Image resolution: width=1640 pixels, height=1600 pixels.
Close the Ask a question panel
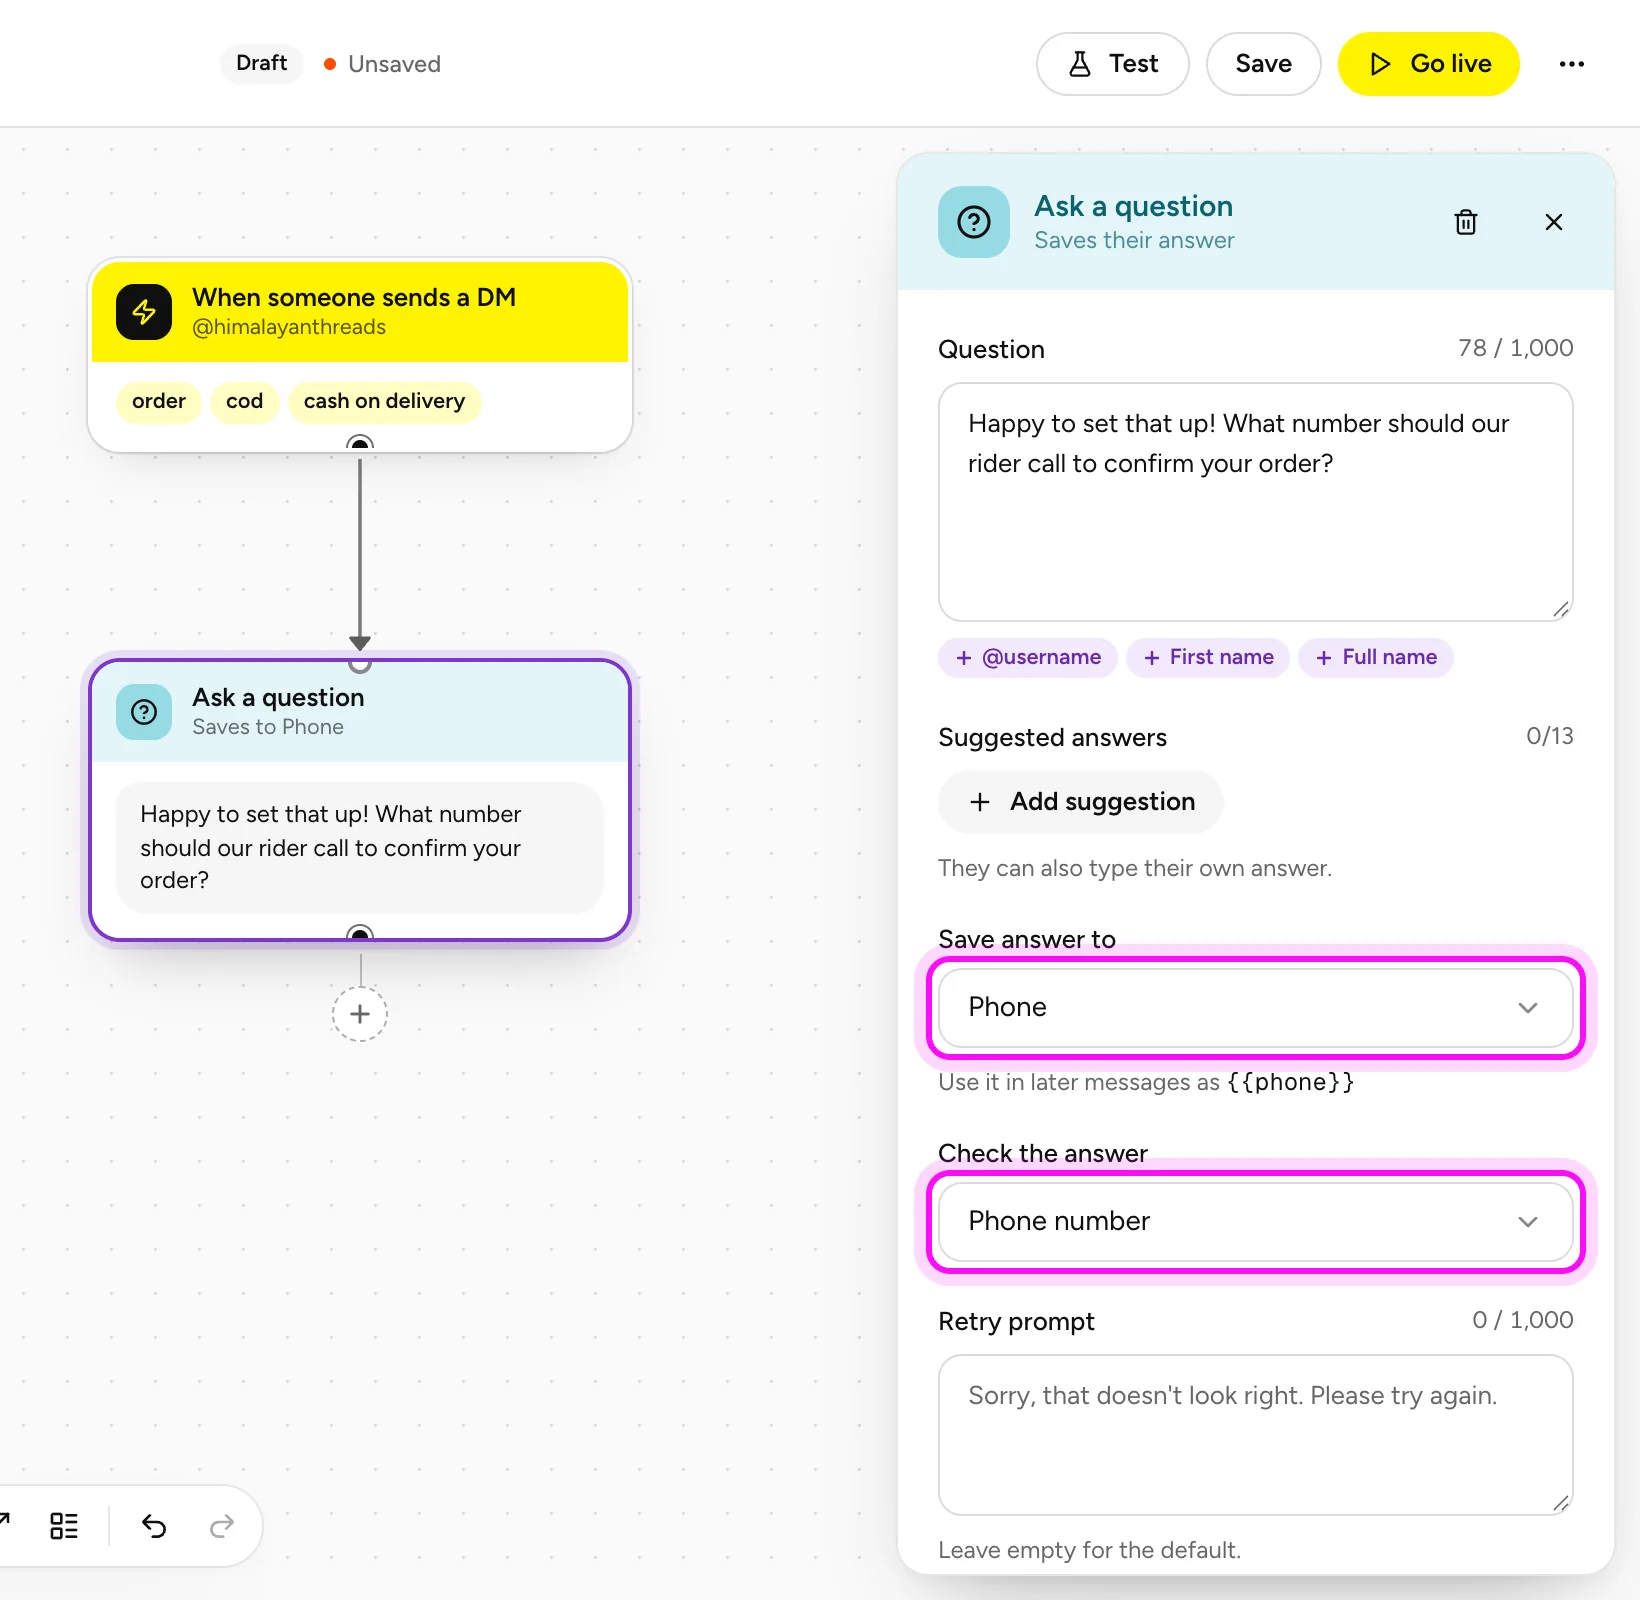click(1553, 222)
